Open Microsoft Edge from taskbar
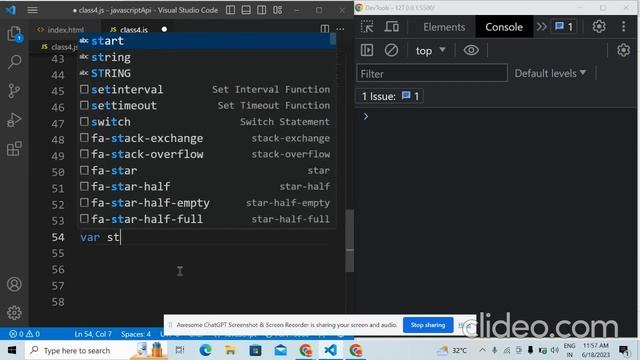The width and height of the screenshot is (640, 360). [x=205, y=350]
